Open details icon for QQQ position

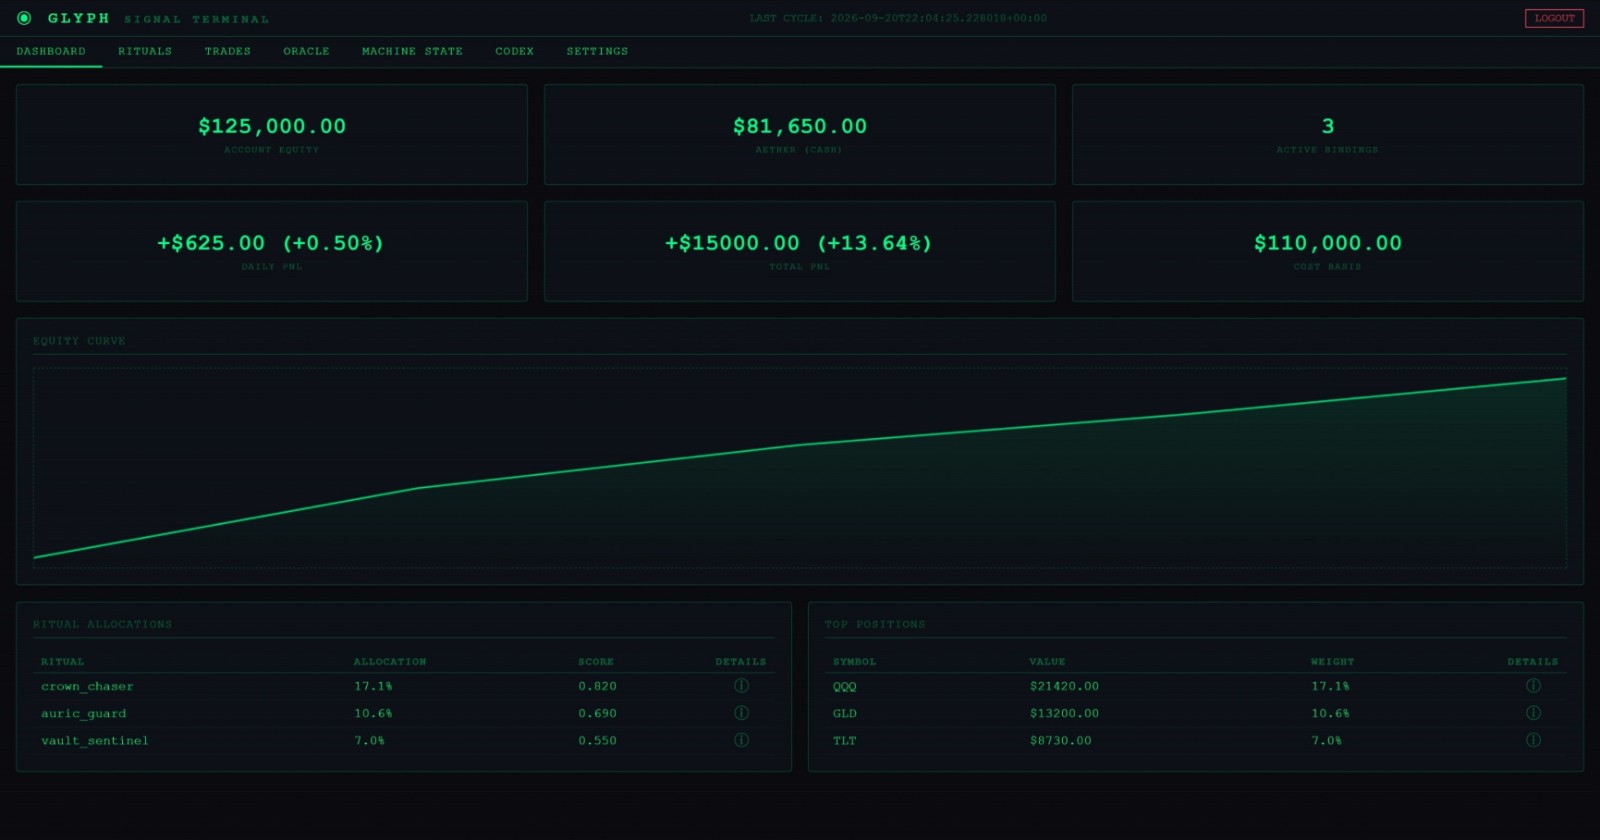[1533, 686]
